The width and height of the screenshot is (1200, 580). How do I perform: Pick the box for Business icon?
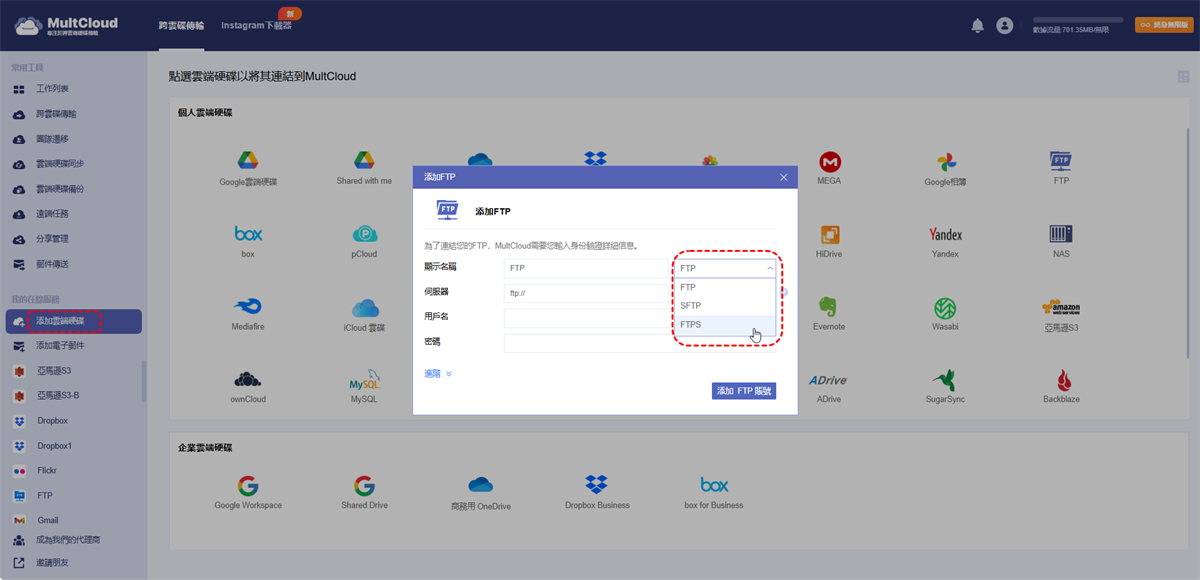(714, 485)
